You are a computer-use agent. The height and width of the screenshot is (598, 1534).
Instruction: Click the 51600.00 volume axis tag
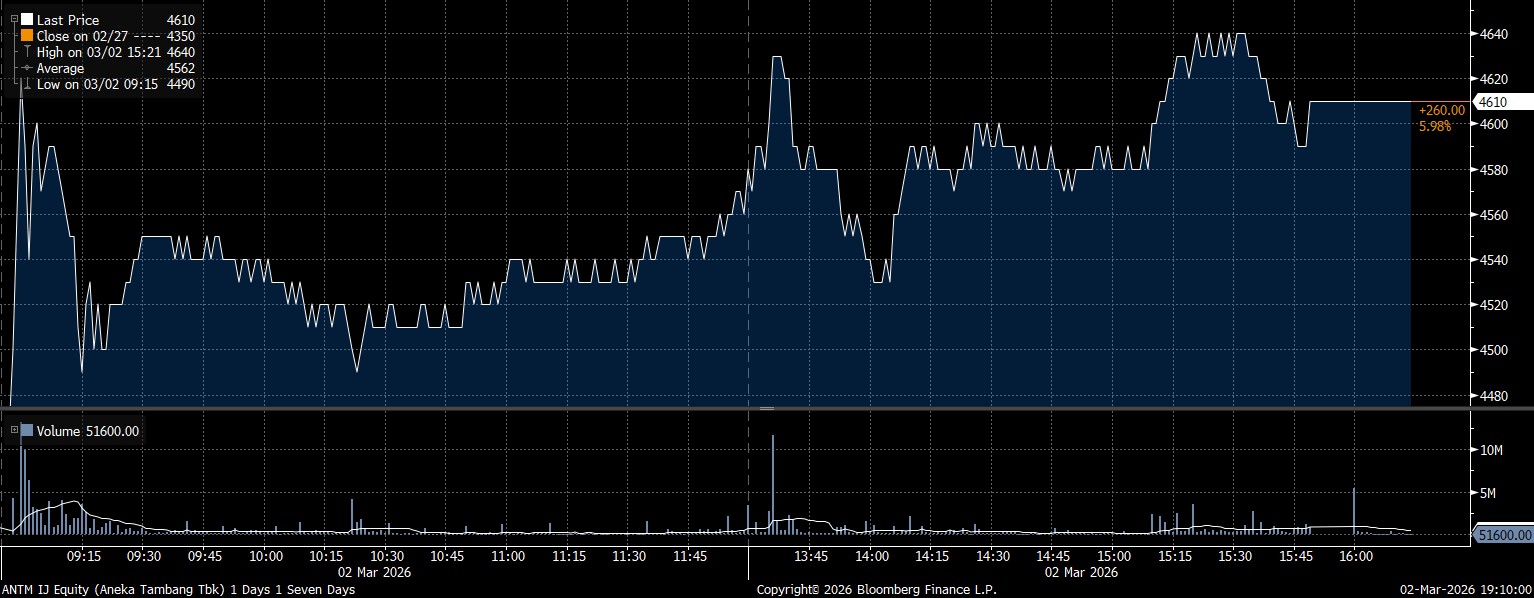point(1504,536)
